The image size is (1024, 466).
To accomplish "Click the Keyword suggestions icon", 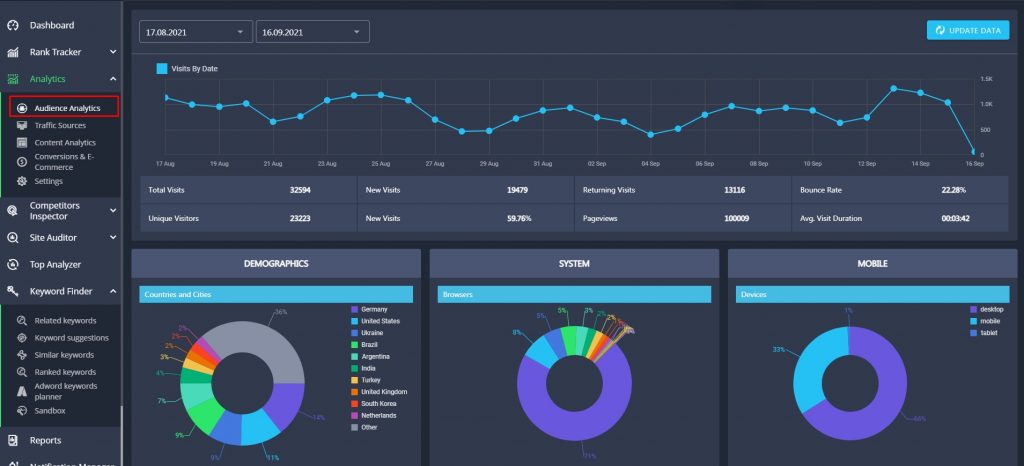I will tap(22, 337).
